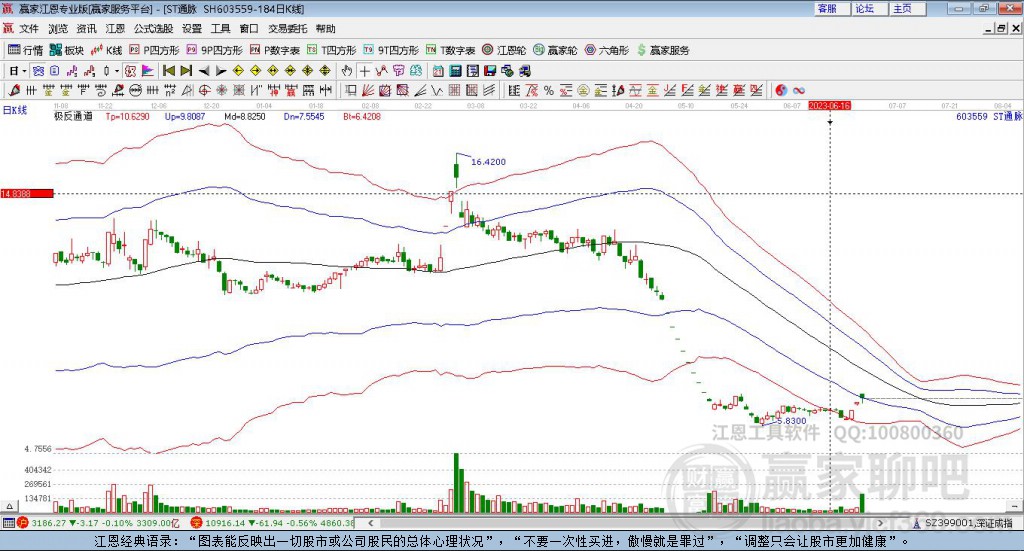
Task: Open the 工具 menu
Action: [x=221, y=29]
